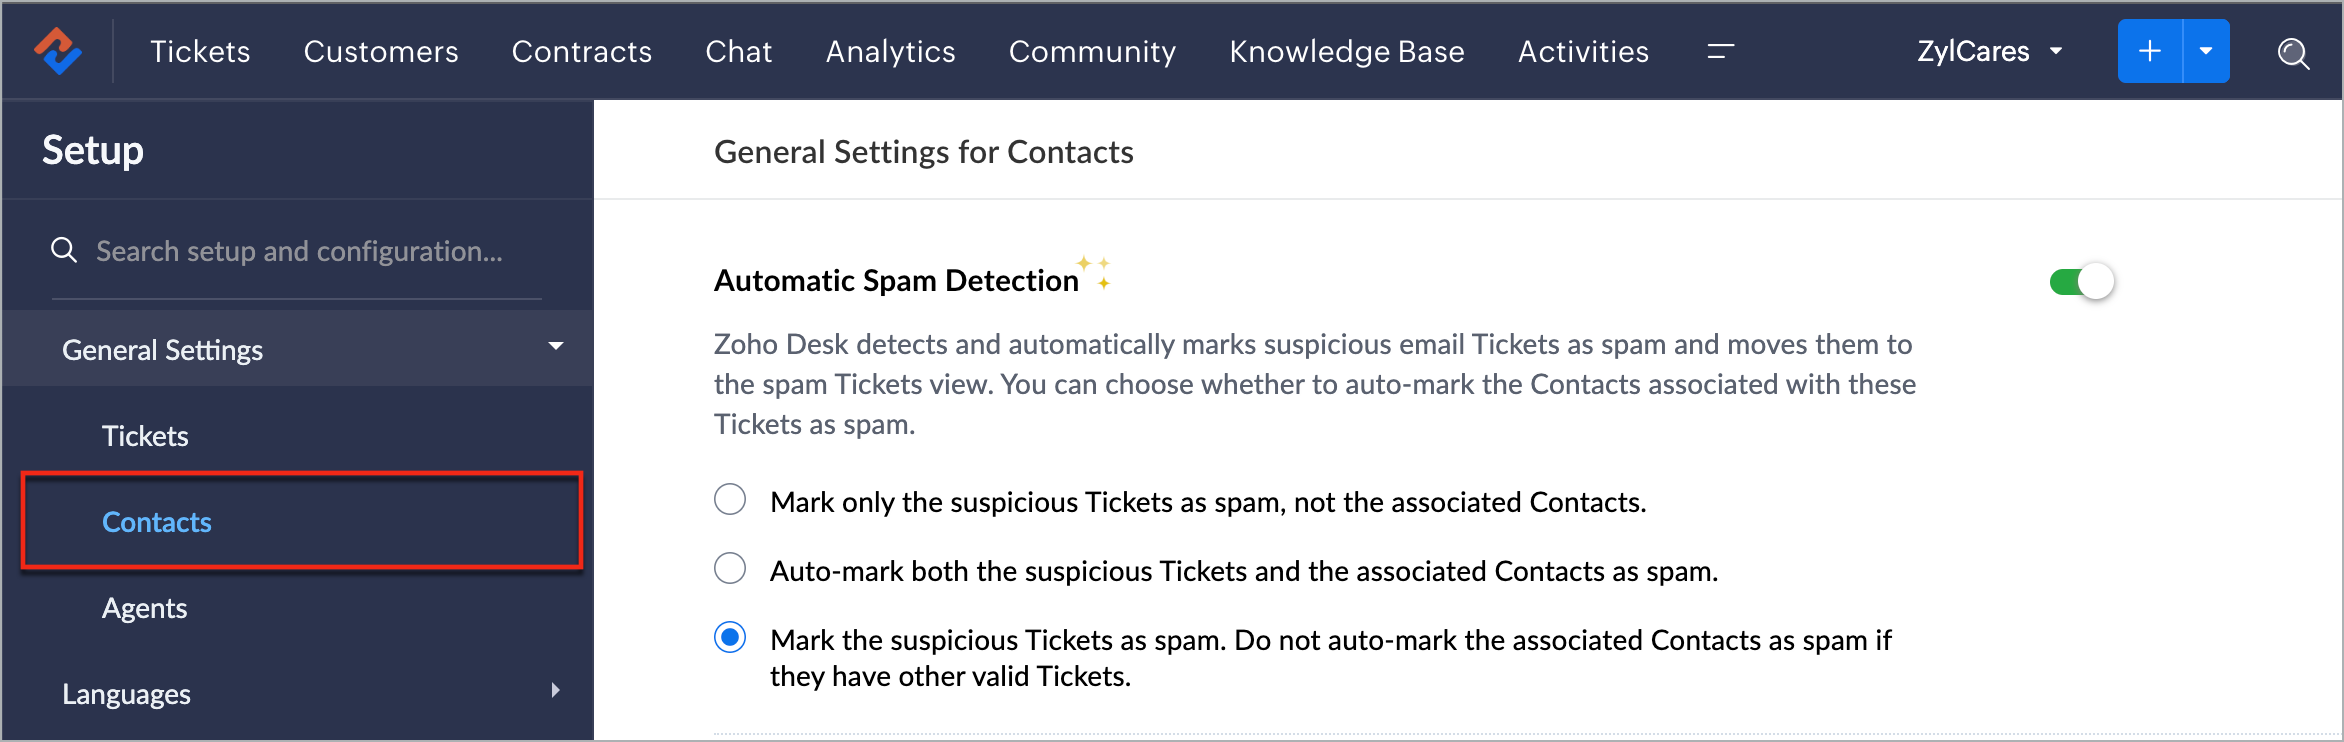Click the Zoho Desk logo icon
Screen dimensions: 2344x742
point(58,51)
